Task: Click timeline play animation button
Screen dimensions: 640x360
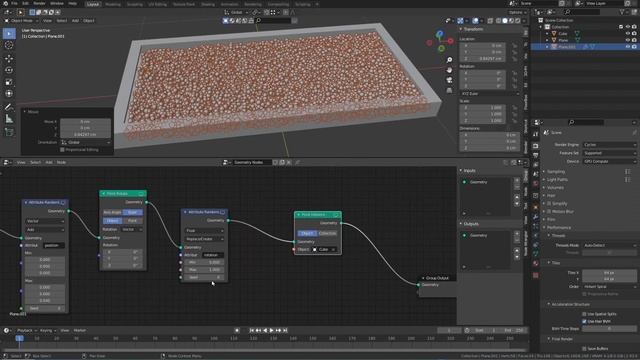Action: [x=272, y=330]
